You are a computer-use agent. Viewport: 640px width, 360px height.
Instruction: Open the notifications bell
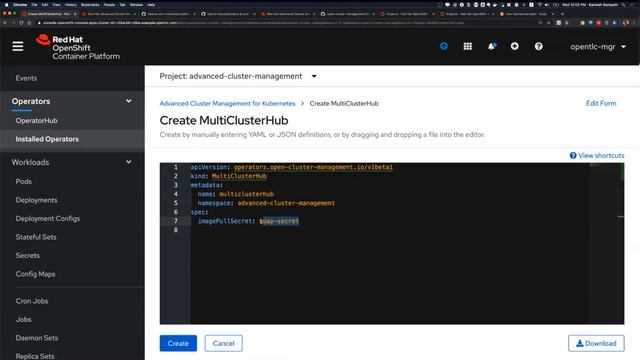pos(491,47)
